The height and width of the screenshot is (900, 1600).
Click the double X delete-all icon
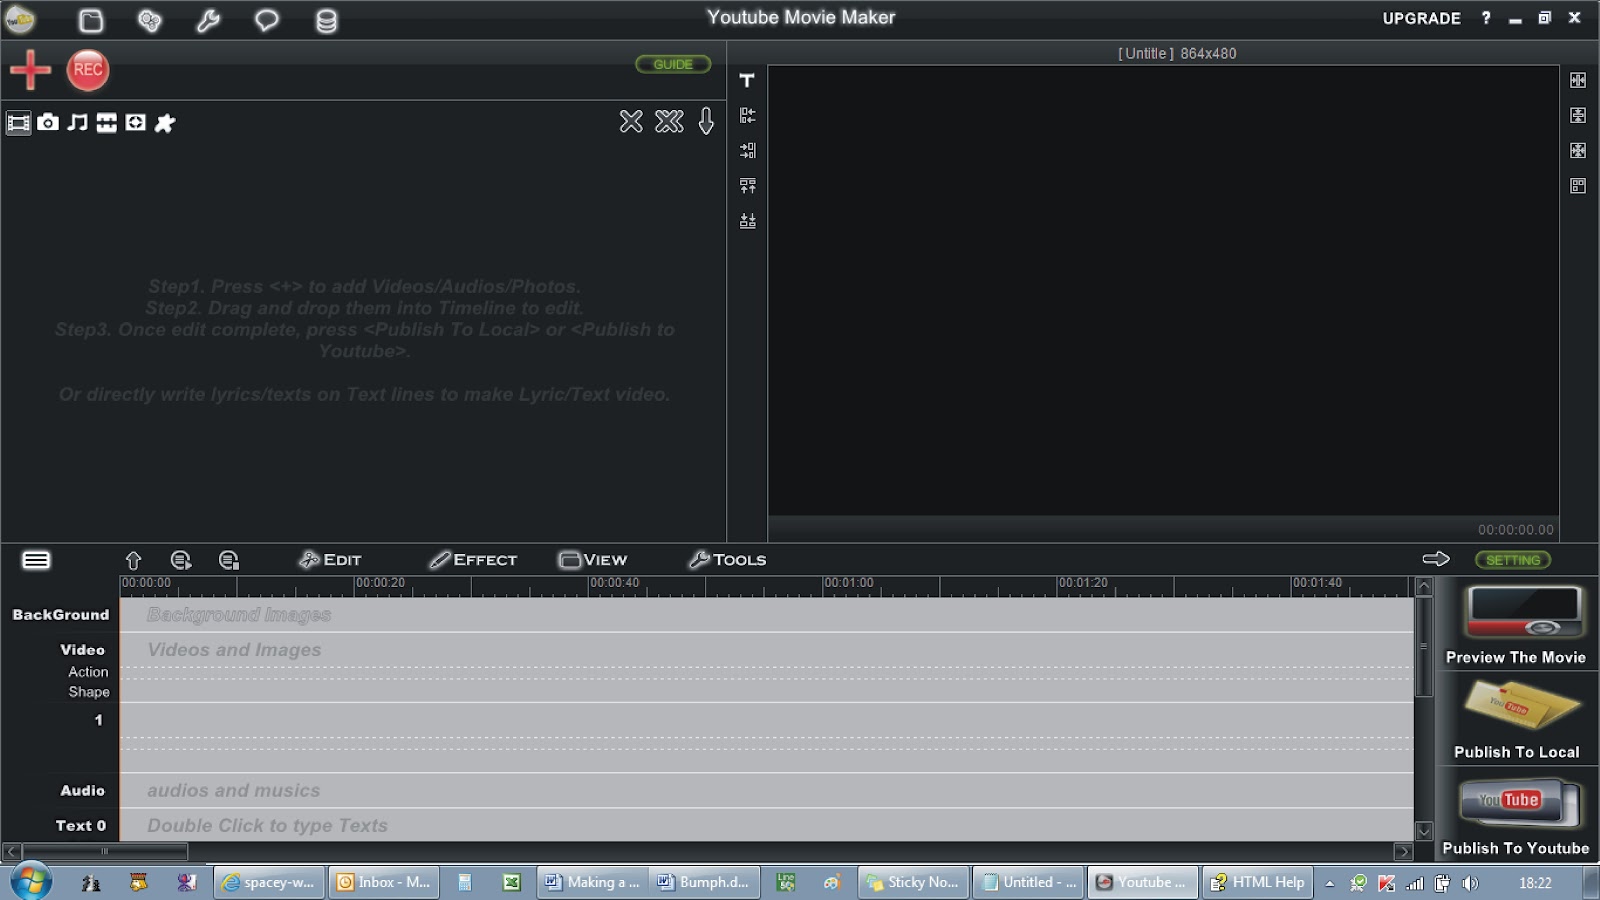(x=669, y=122)
